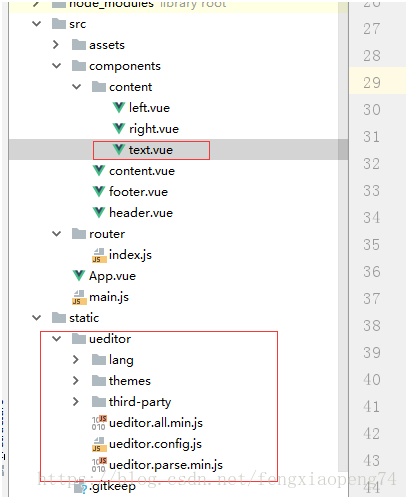Expand the lang folder chevron
The height and width of the screenshot is (499, 408).
(x=76, y=360)
